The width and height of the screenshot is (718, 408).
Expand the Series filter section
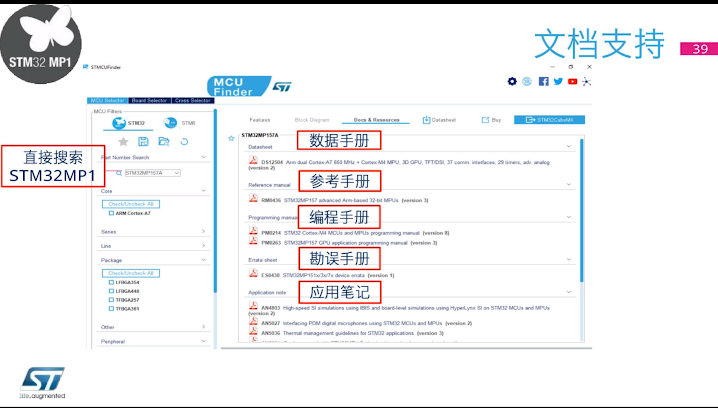tap(203, 231)
